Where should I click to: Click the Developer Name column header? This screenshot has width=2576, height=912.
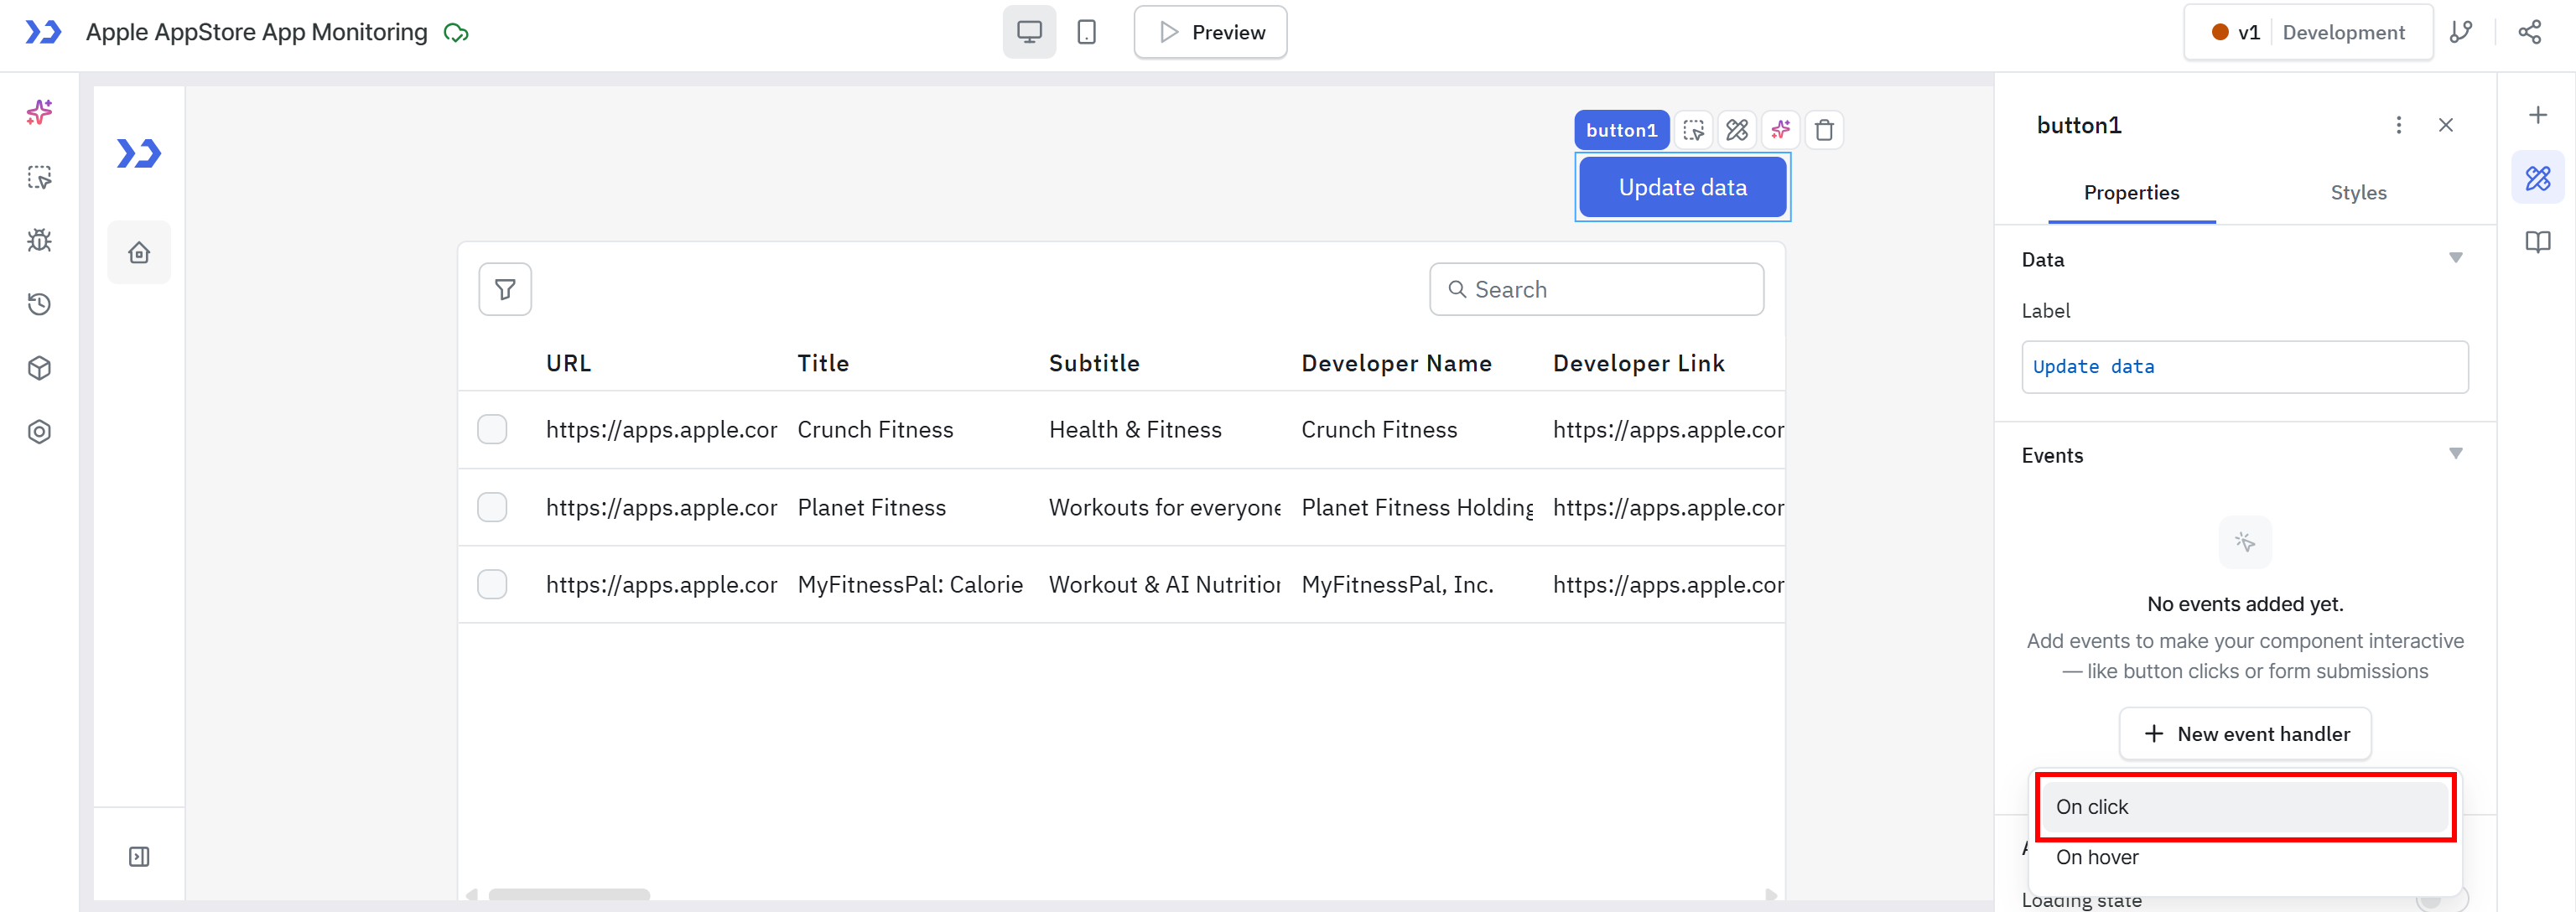(1396, 363)
